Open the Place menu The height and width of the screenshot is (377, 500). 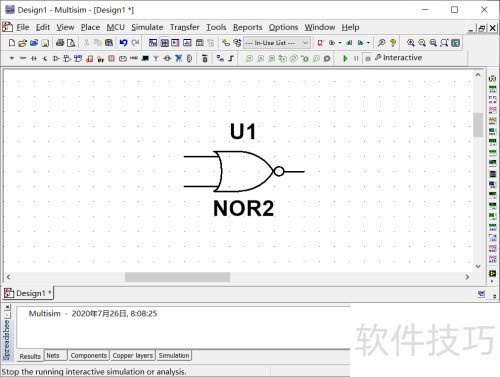click(90, 27)
